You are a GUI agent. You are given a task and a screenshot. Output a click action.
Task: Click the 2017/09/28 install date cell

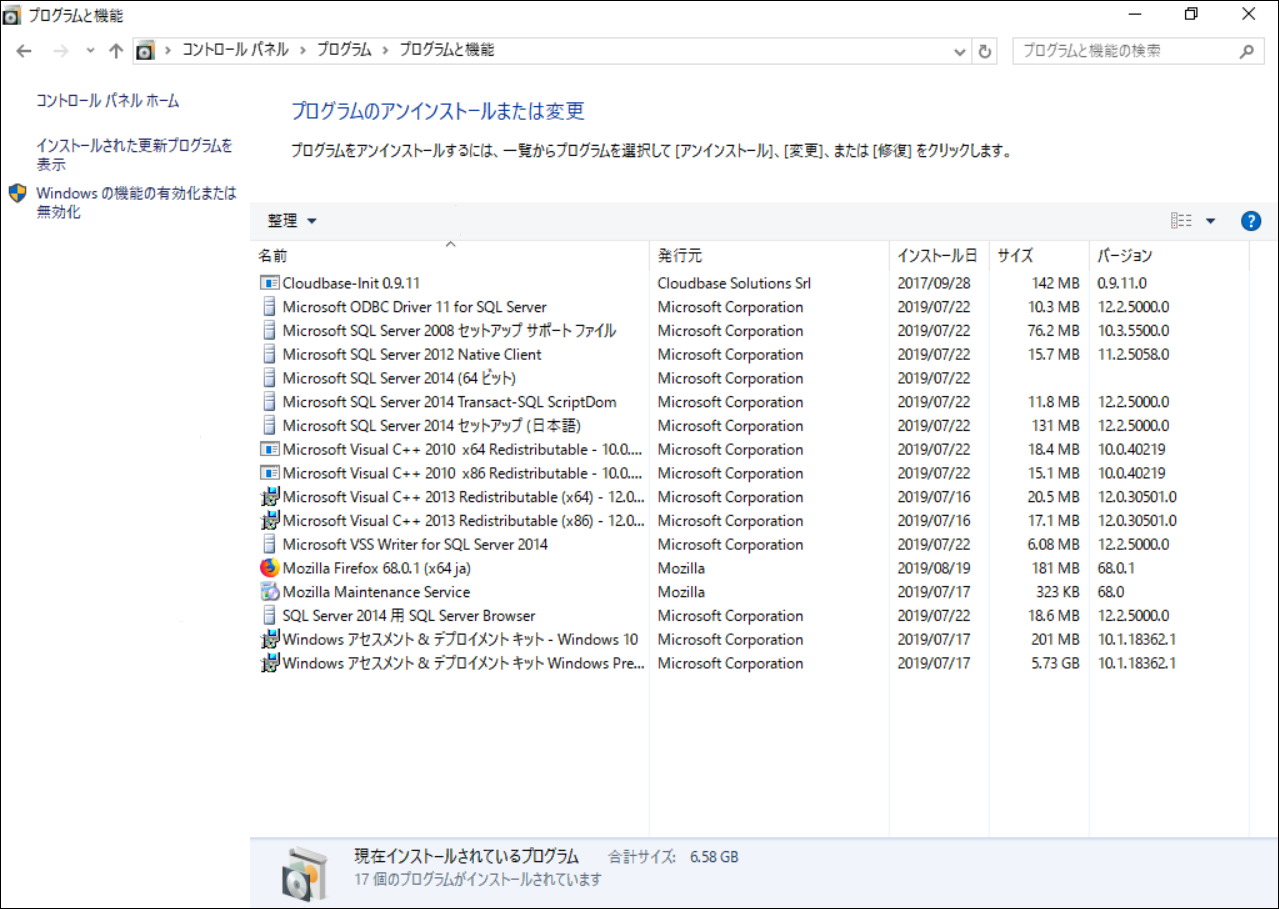[x=934, y=283]
